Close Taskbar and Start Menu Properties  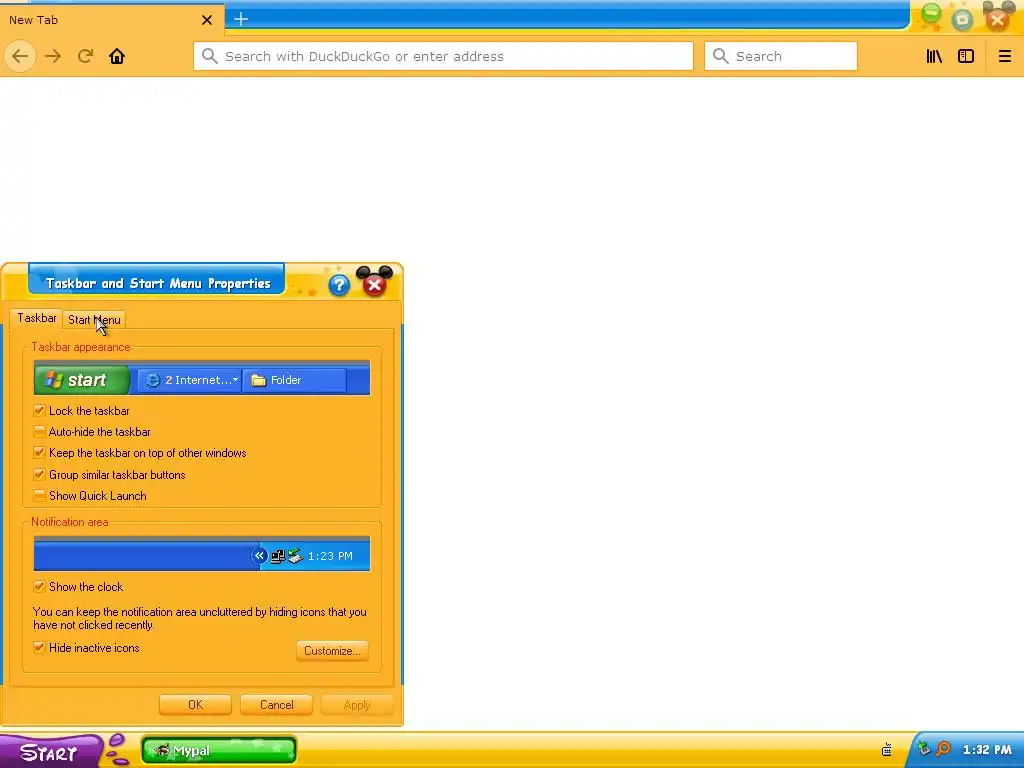click(x=374, y=285)
